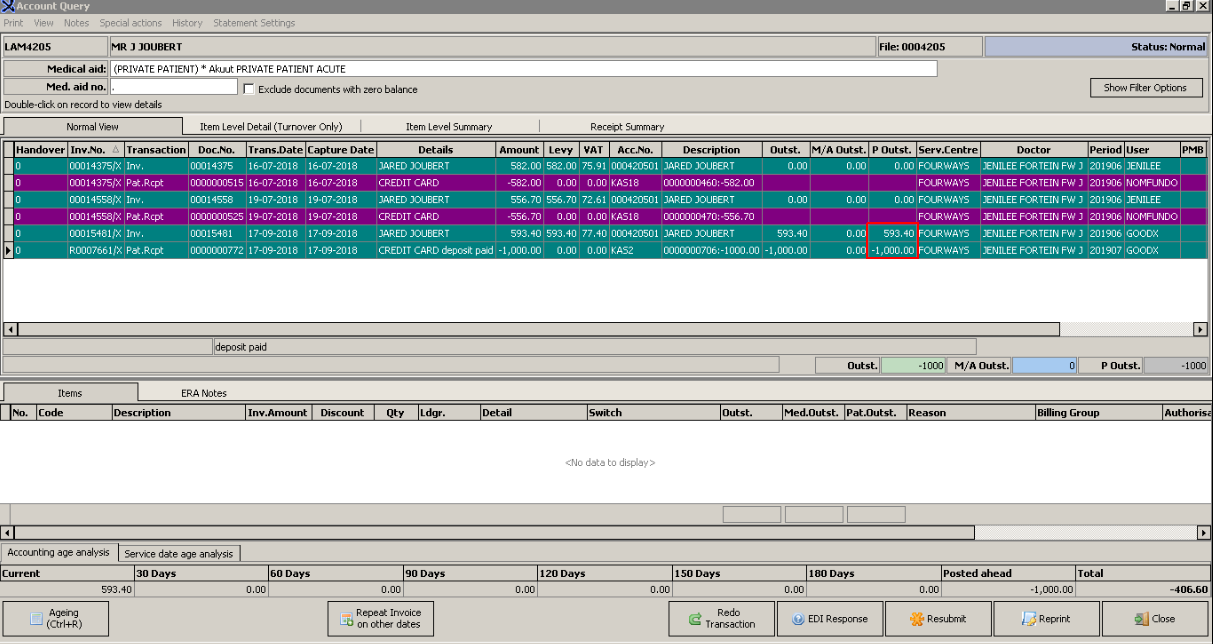Switch to Item Level Summary tab
Viewport: 1213px width, 644px height.
click(448, 127)
